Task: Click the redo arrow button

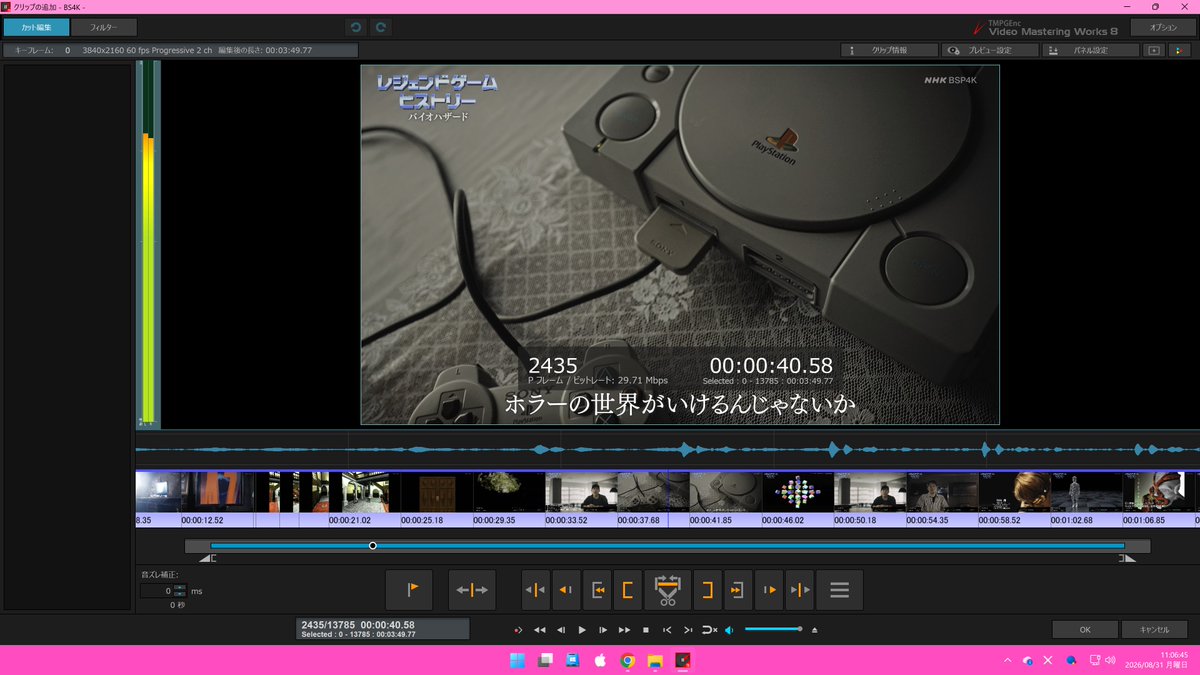Action: click(x=381, y=28)
